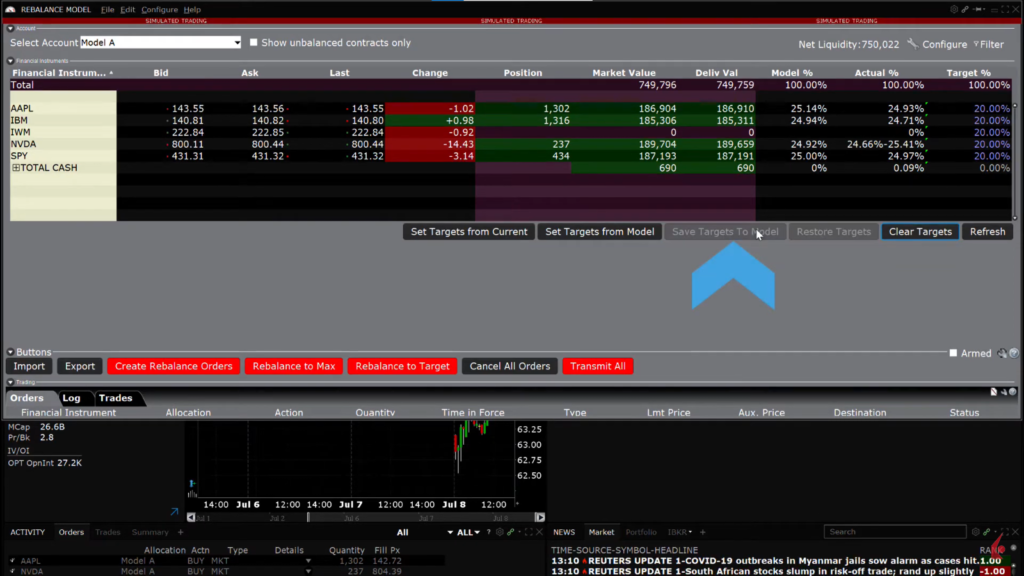The image size is (1024, 576).
Task: Click the globe icon next to Armed
Action: pos(1013,353)
